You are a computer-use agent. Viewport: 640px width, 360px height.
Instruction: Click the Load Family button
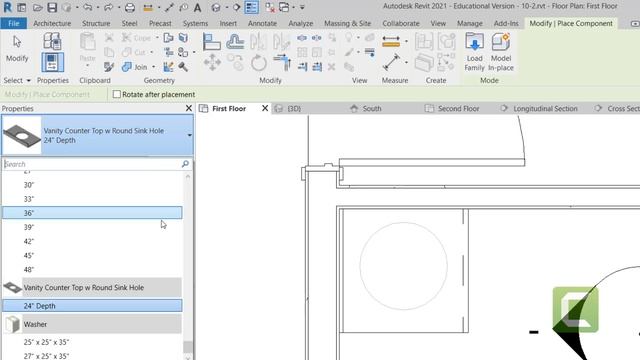pyautogui.click(x=474, y=52)
